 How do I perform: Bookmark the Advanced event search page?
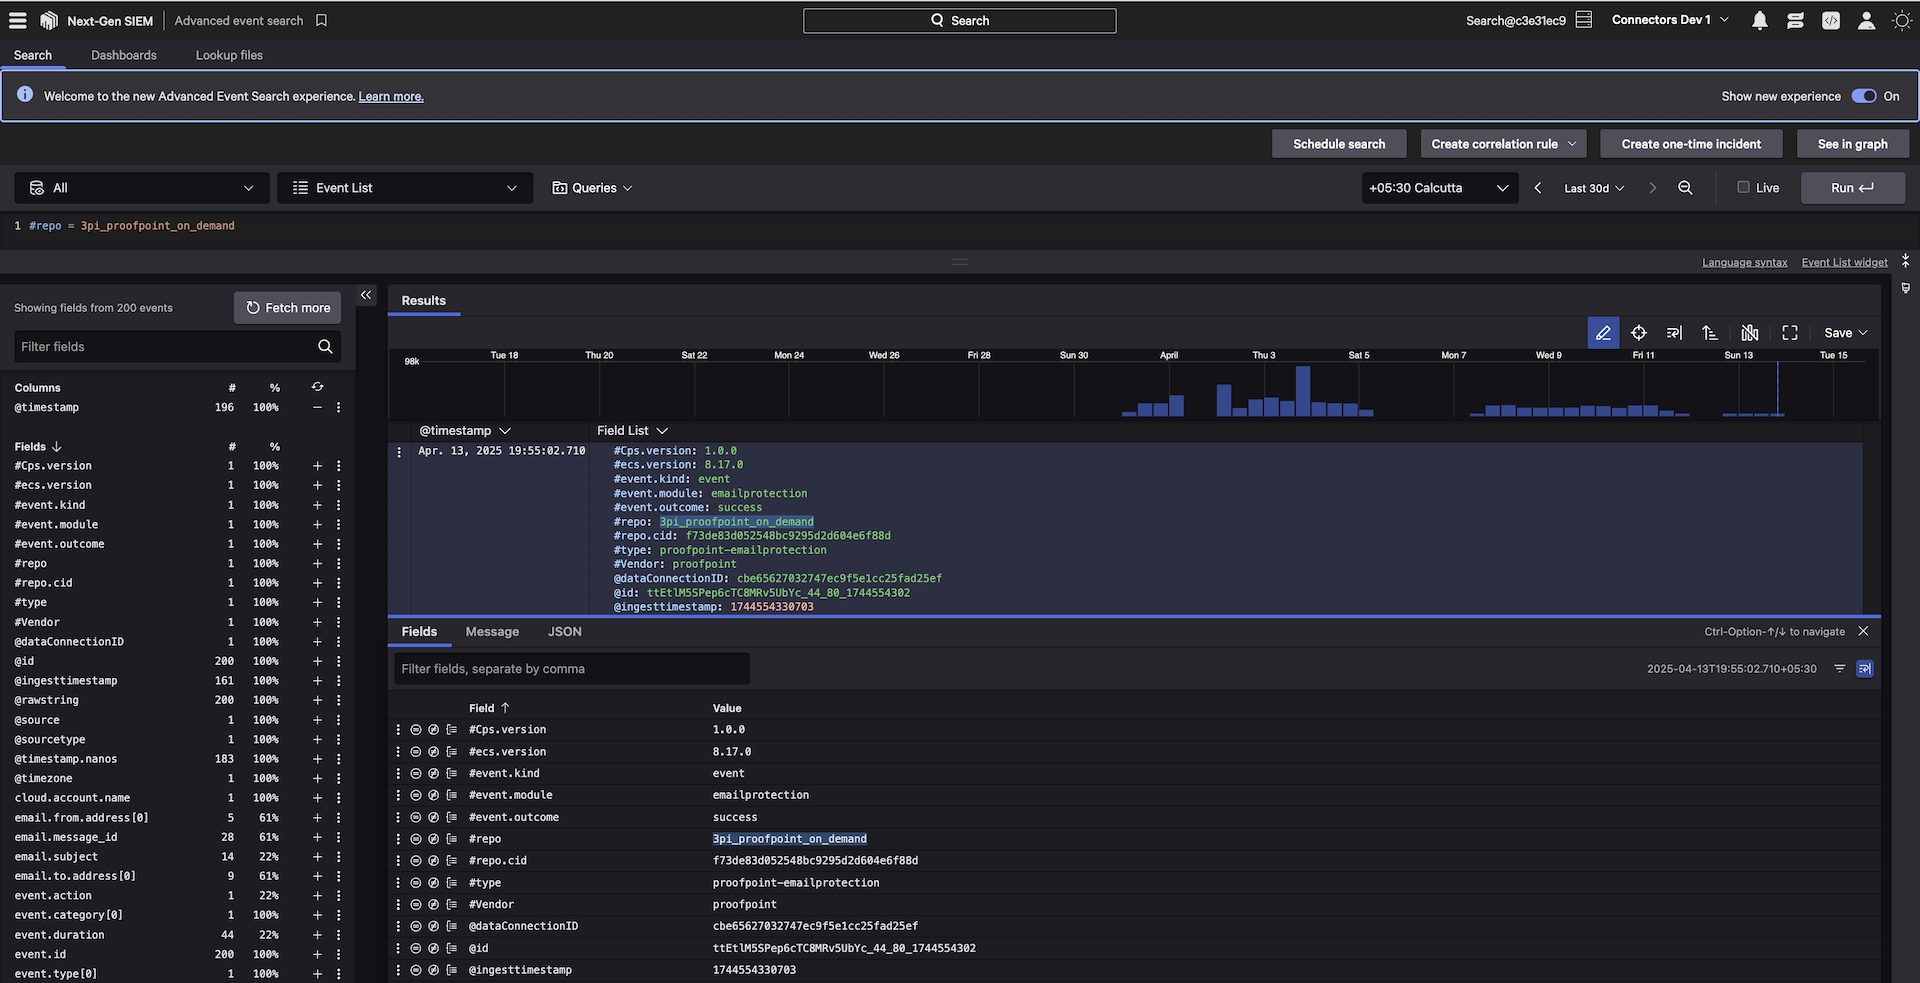point(321,20)
